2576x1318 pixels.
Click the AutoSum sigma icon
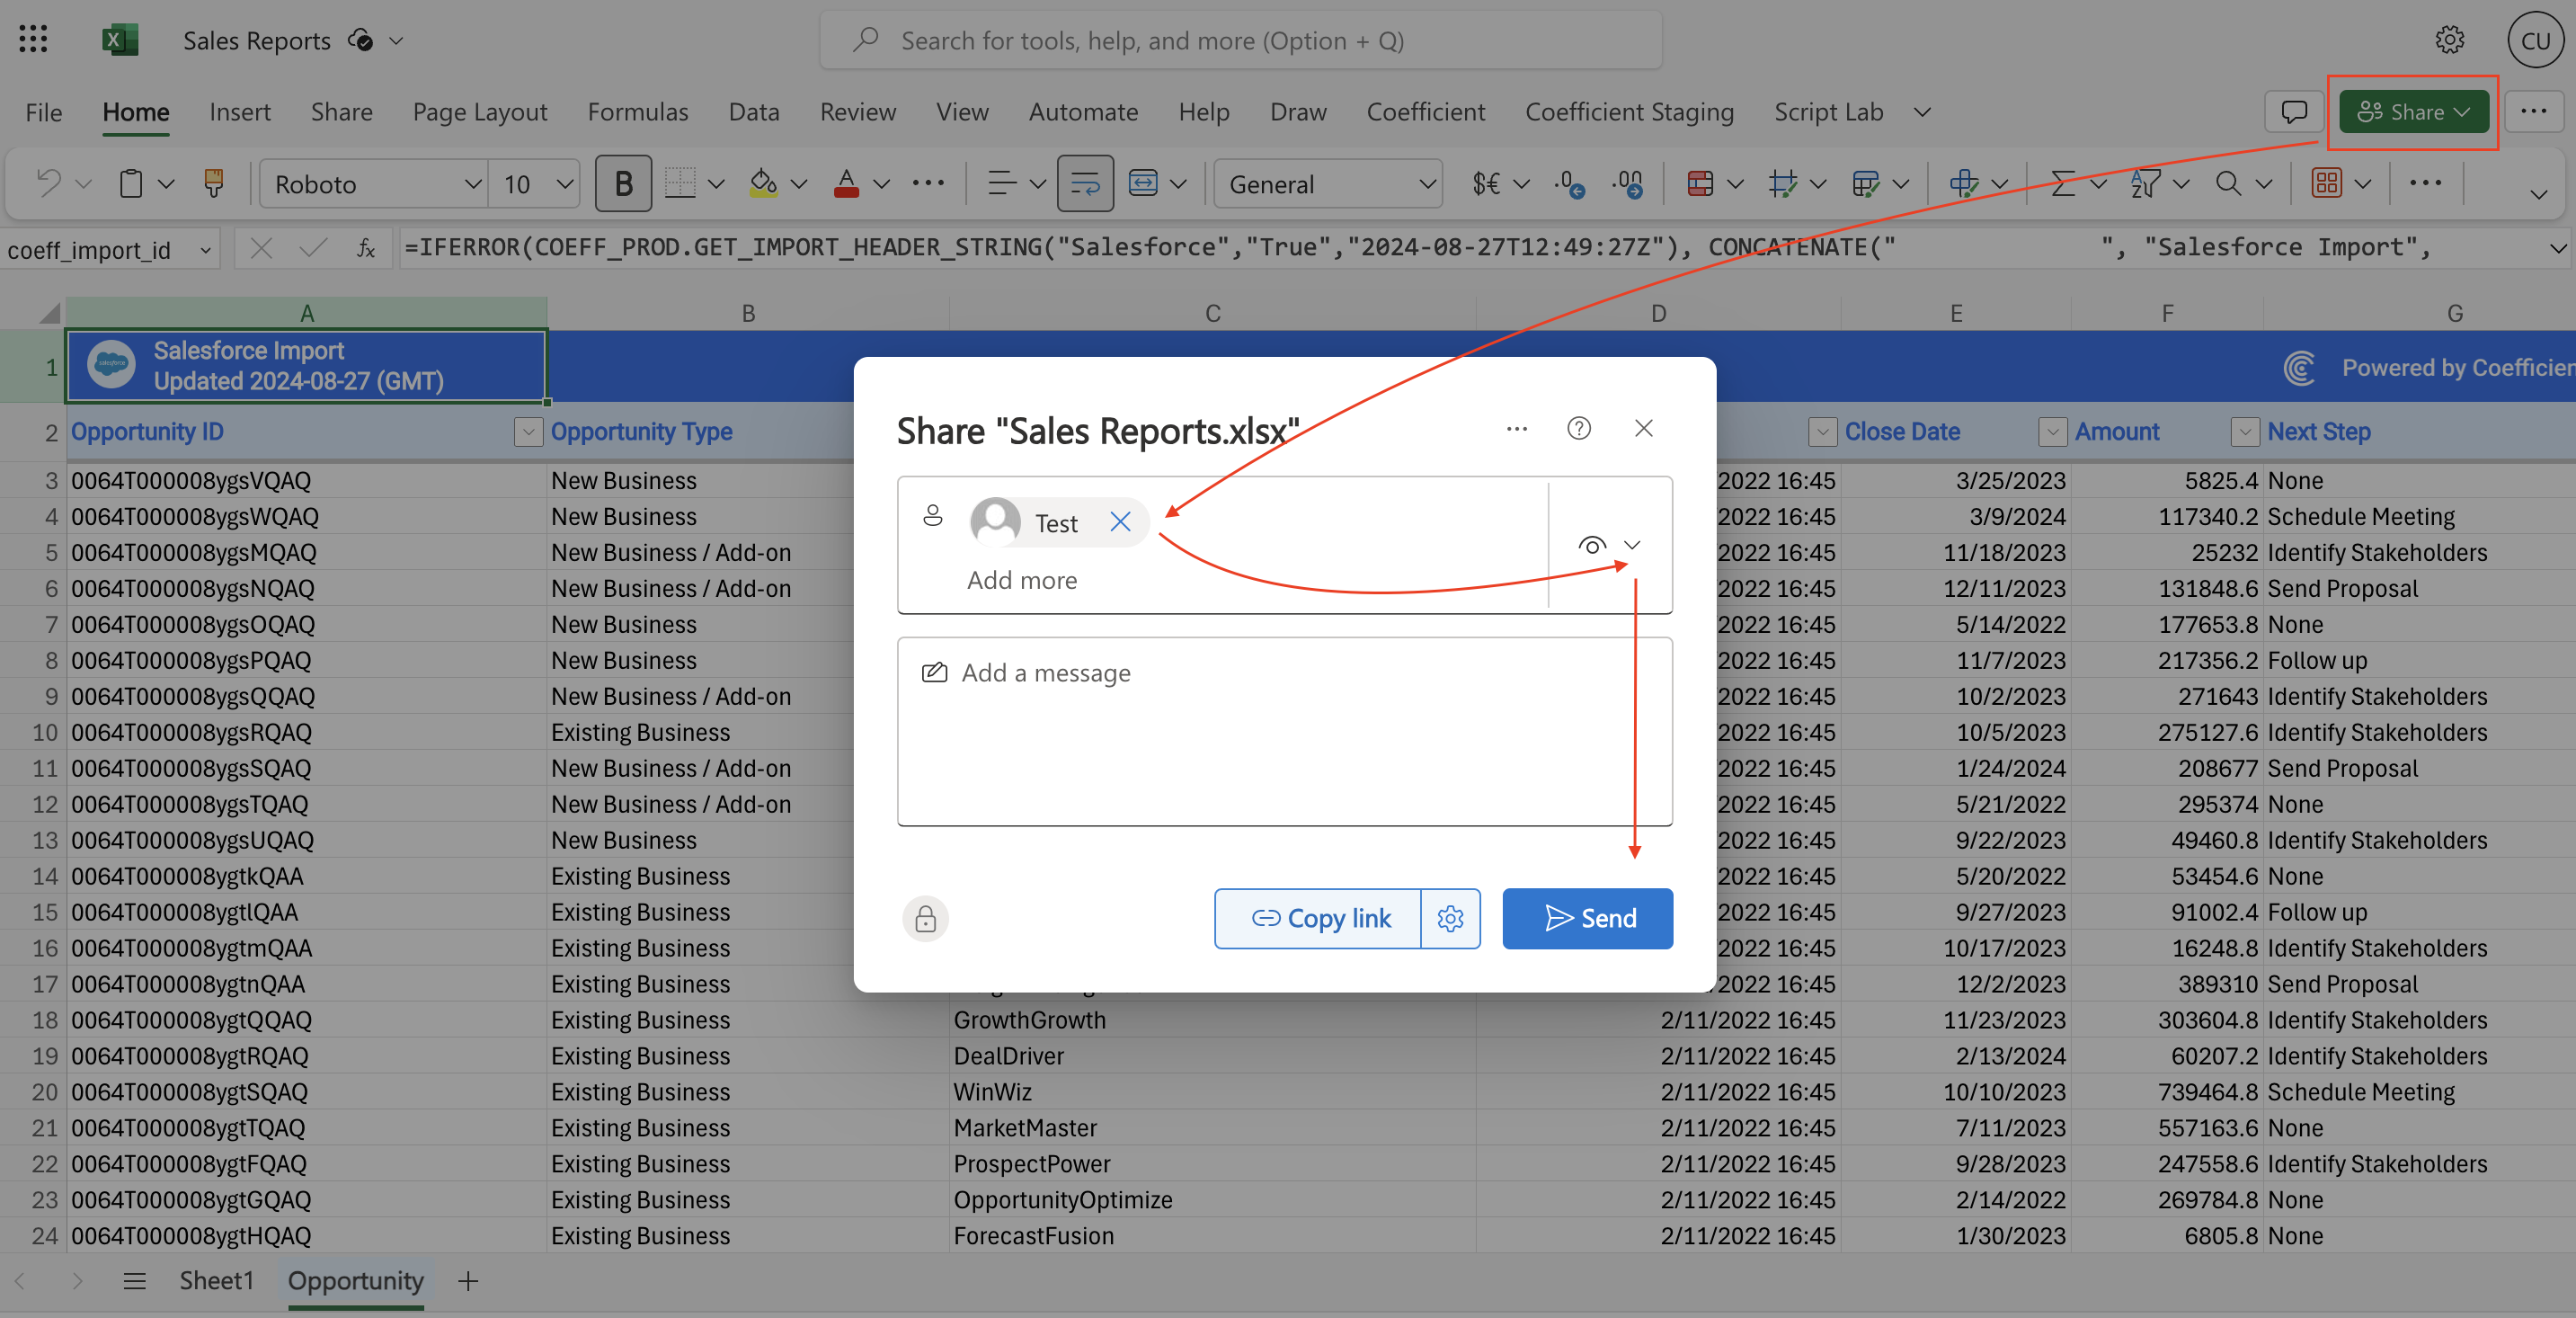tap(2063, 183)
